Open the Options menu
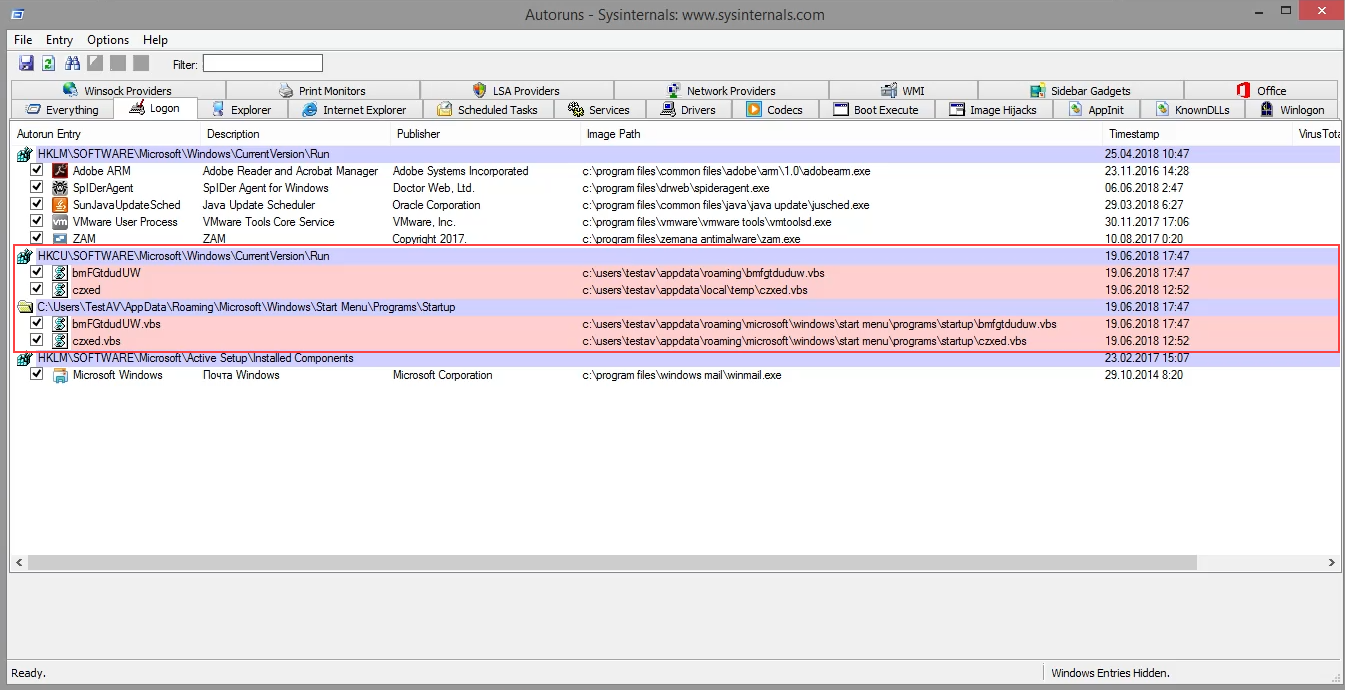Image resolution: width=1345 pixels, height=690 pixels. pos(108,40)
